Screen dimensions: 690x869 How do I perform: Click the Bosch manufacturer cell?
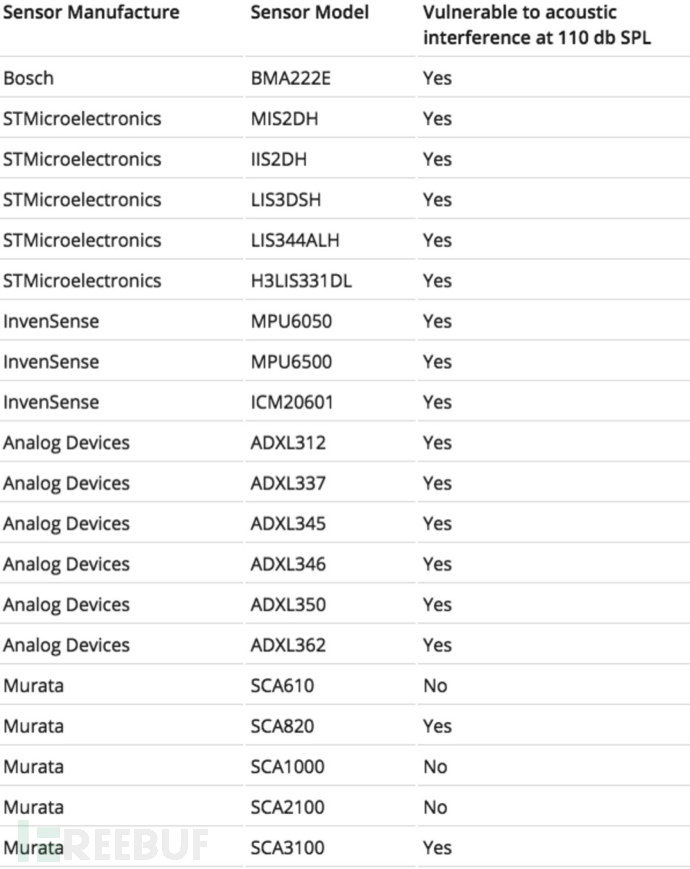tap(29, 78)
